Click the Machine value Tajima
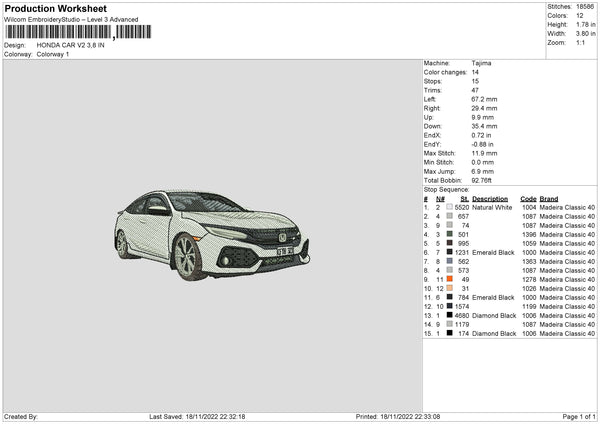This screenshot has height=424, width=600. pyautogui.click(x=481, y=63)
